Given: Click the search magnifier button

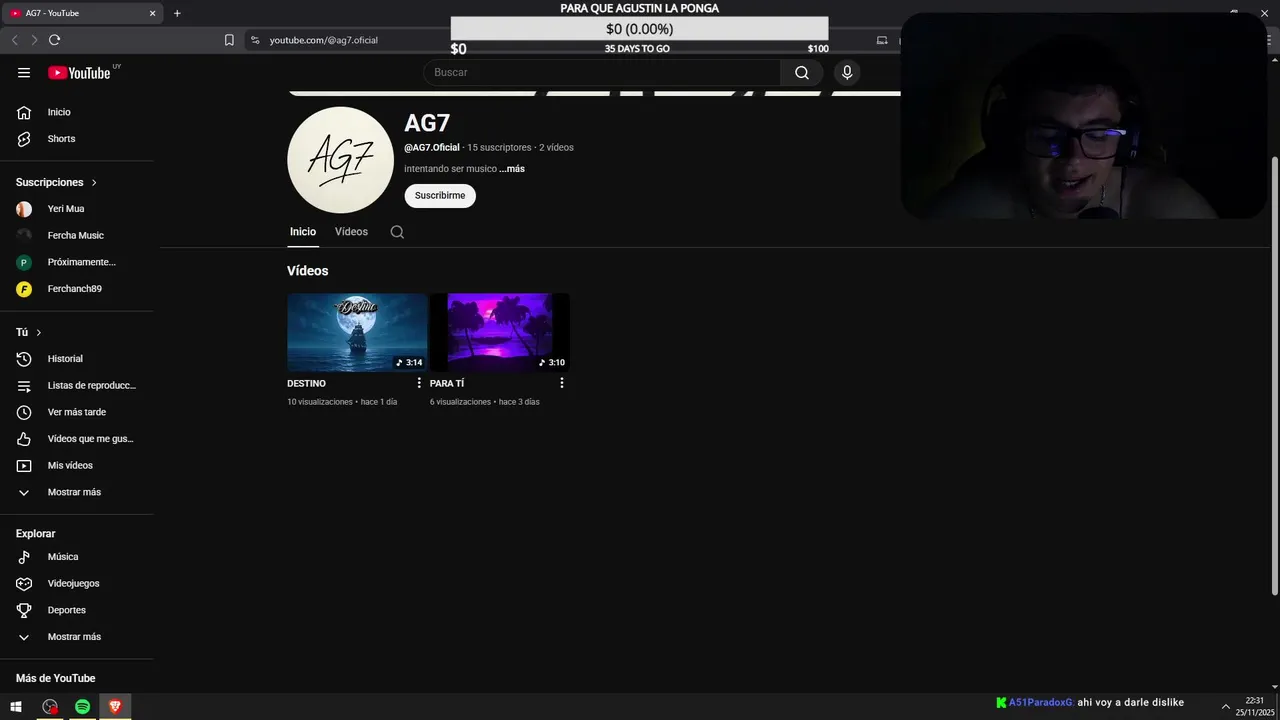Looking at the screenshot, I should tap(802, 72).
